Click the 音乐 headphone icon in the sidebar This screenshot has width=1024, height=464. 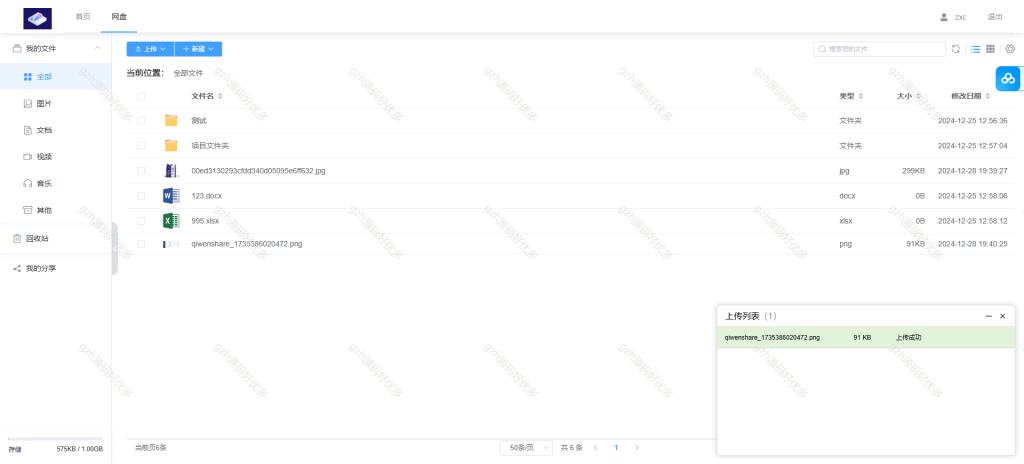[27, 184]
